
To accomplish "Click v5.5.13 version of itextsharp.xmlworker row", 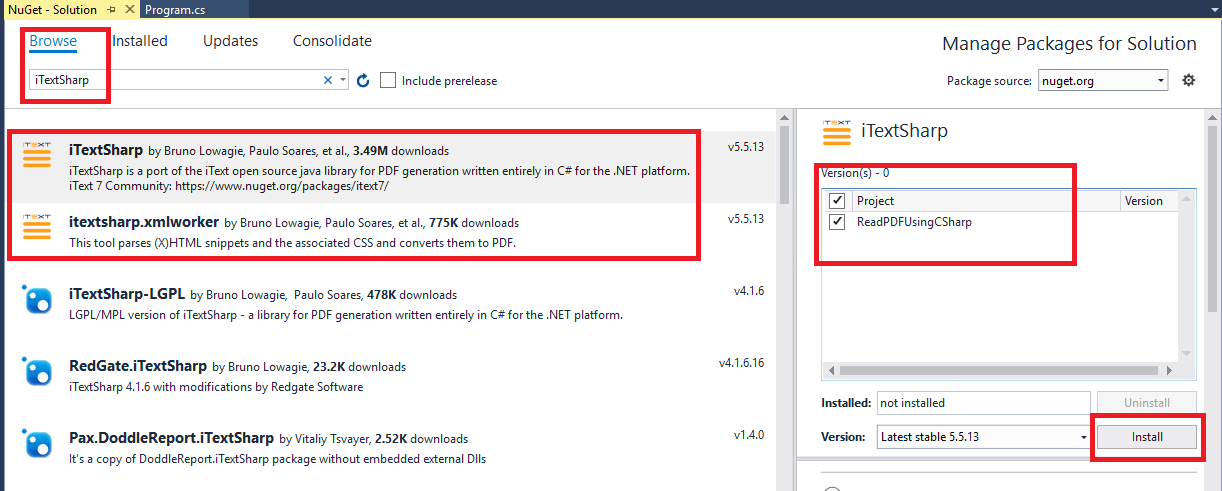I will pos(746,218).
